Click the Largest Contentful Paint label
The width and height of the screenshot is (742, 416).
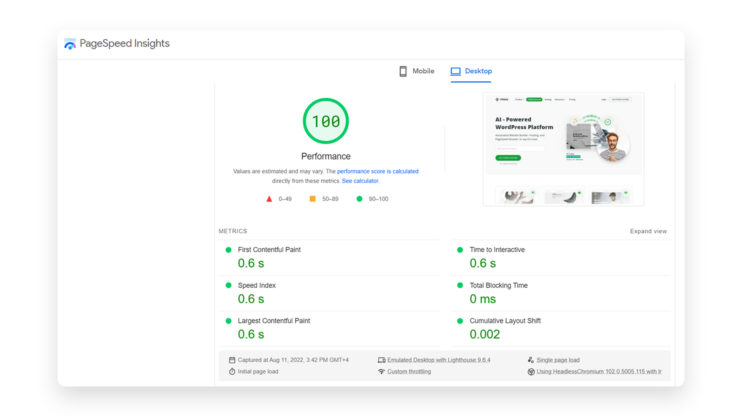point(274,320)
